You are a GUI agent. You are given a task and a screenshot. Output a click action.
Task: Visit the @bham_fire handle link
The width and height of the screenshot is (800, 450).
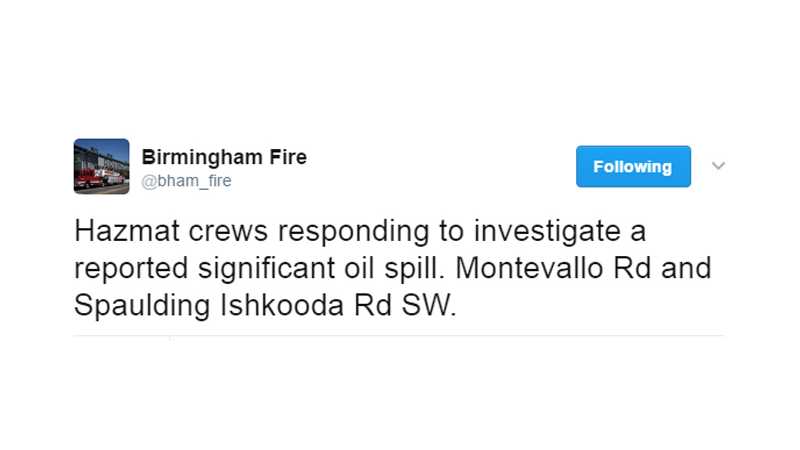point(186,181)
